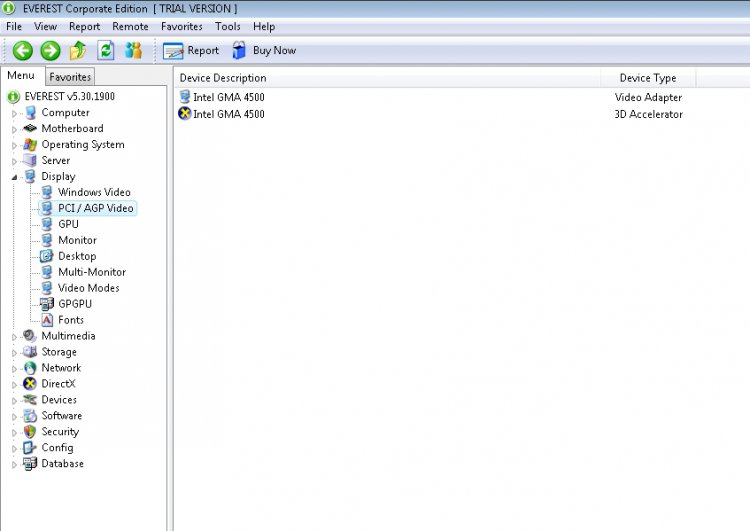Click the DirectX icon in the tree

(x=30, y=384)
